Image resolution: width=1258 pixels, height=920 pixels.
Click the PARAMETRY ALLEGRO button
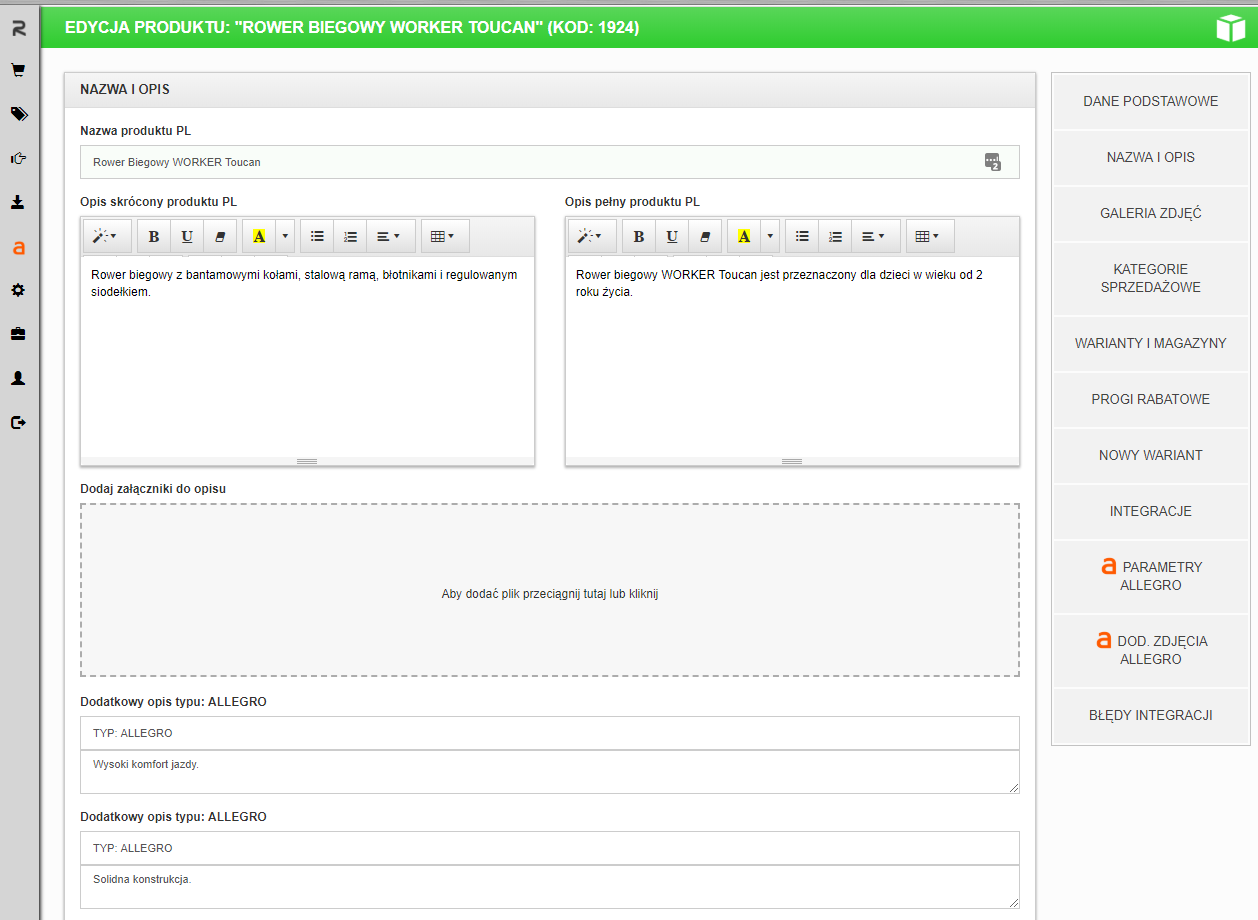tap(1150, 576)
